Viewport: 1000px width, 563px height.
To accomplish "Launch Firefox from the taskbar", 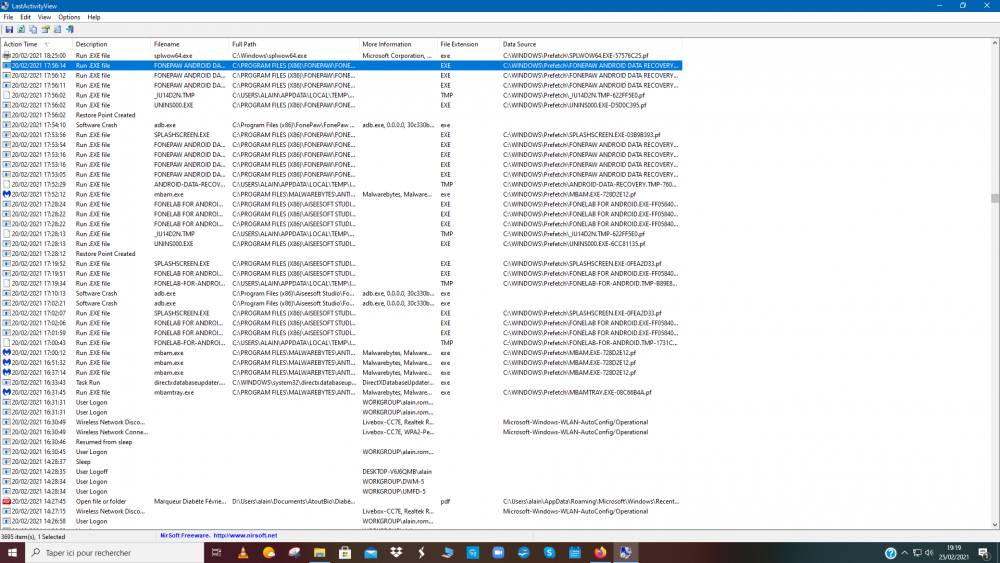I will pyautogui.click(x=600, y=552).
